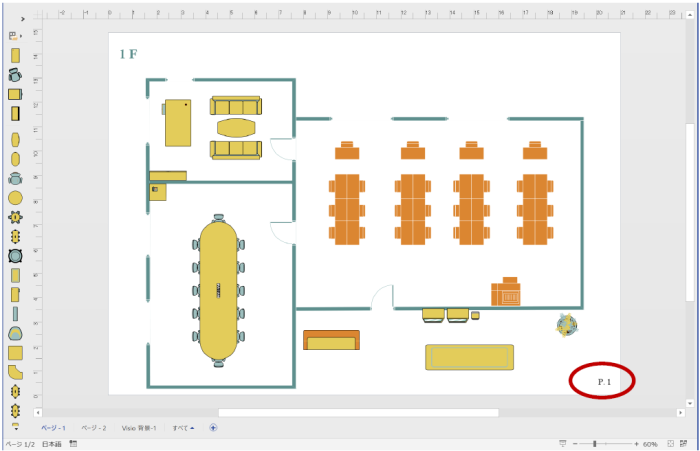Select the yellow quarter-round corner shape
Screen dimensions: 700x451
tap(15, 372)
